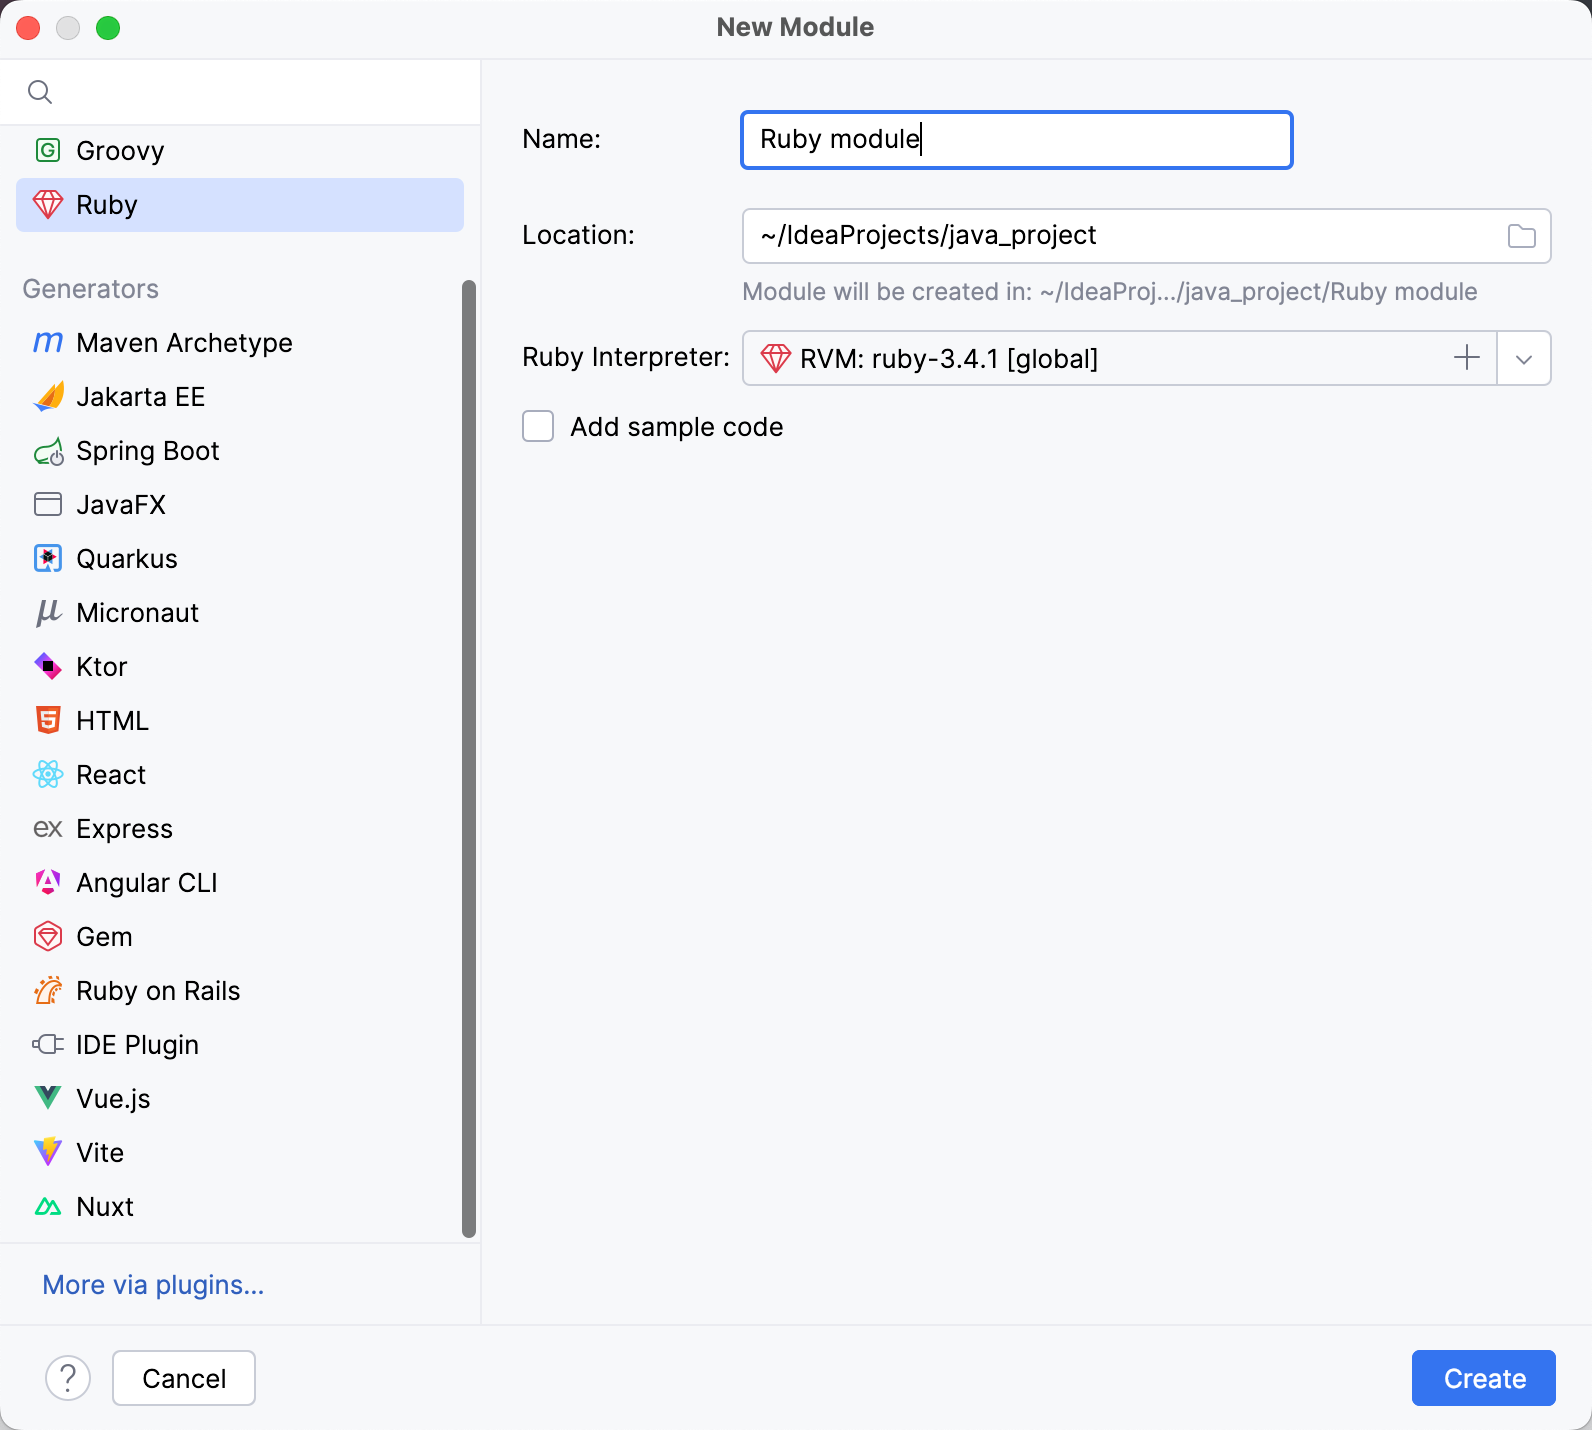Image resolution: width=1592 pixels, height=1430 pixels.
Task: Select Ruby on Rails generator
Action: pos(158,991)
